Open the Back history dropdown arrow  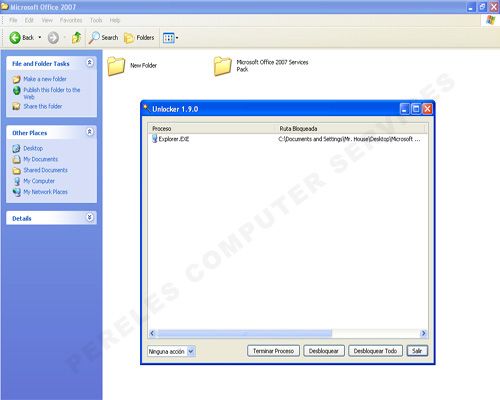[x=40, y=37]
